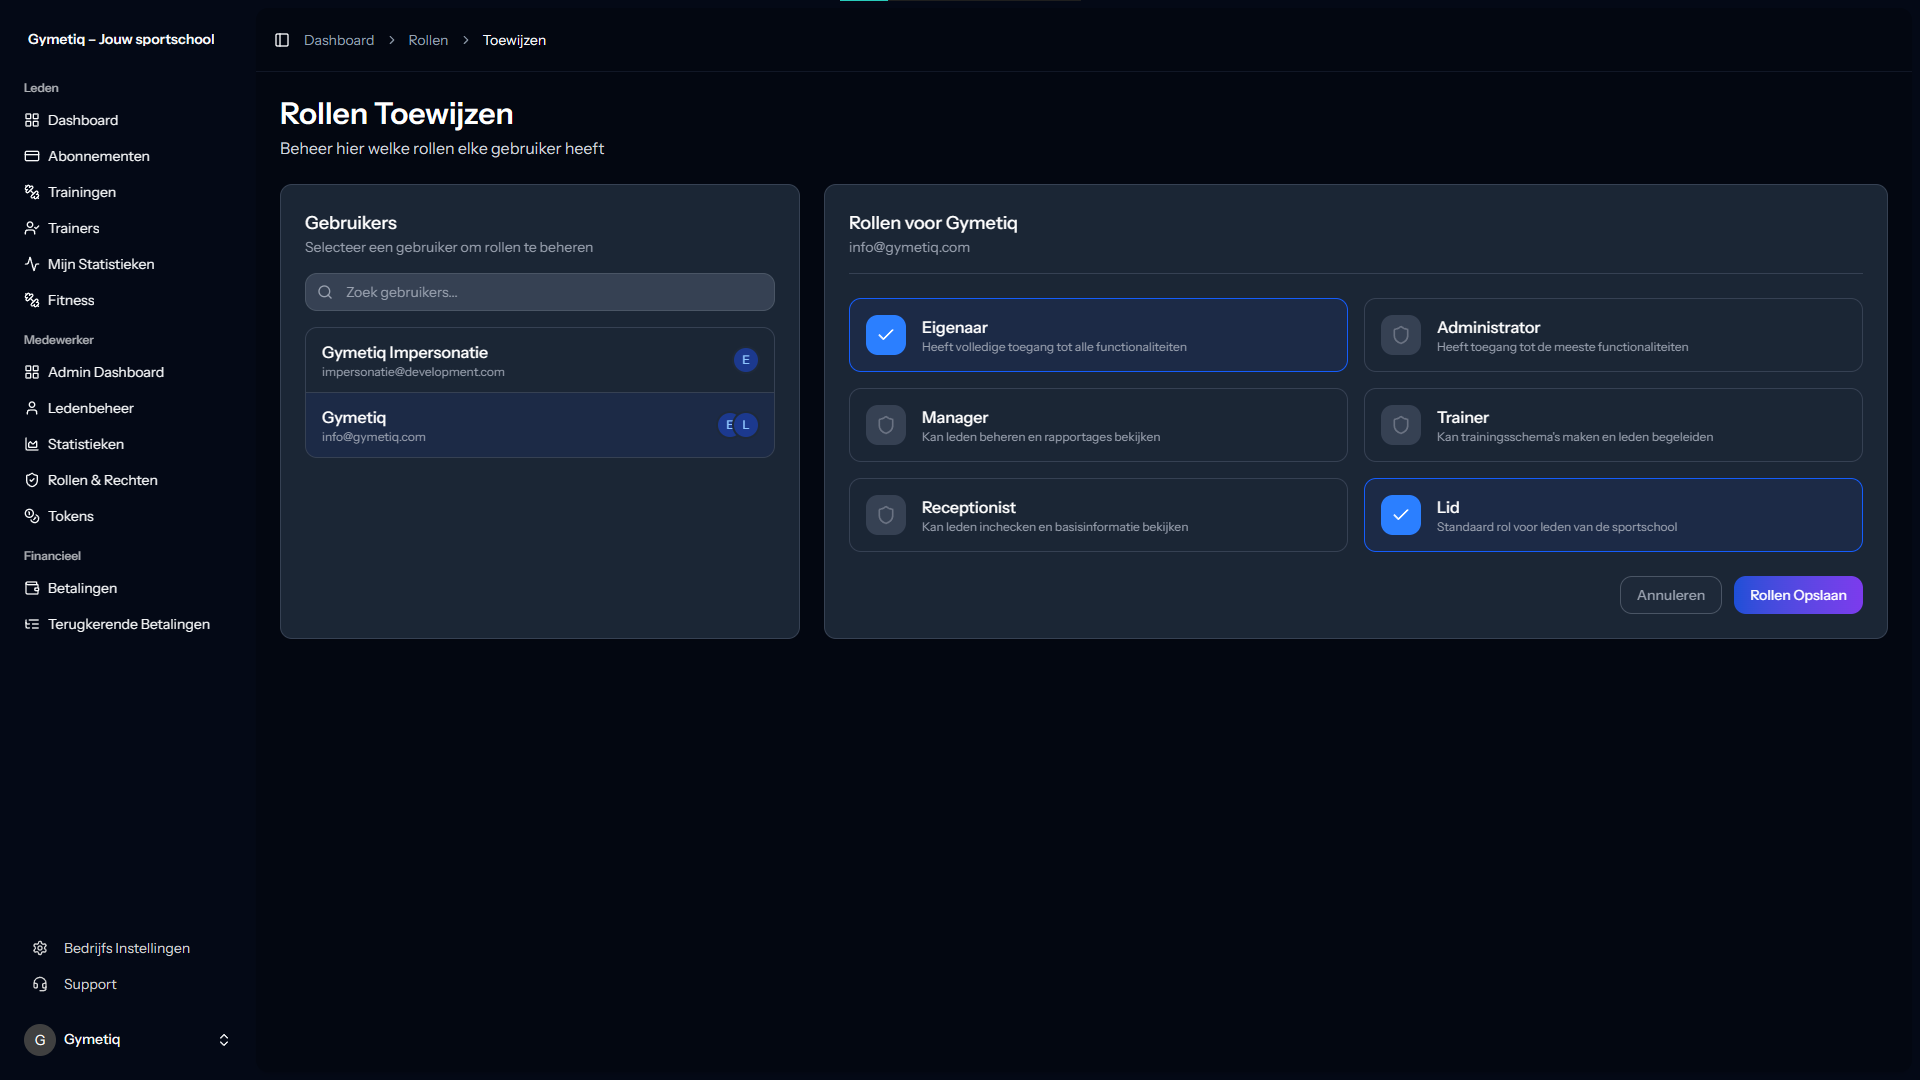Click the E badge on Gymetiq Impersonatie row
This screenshot has height=1080, width=1920.
[746, 360]
